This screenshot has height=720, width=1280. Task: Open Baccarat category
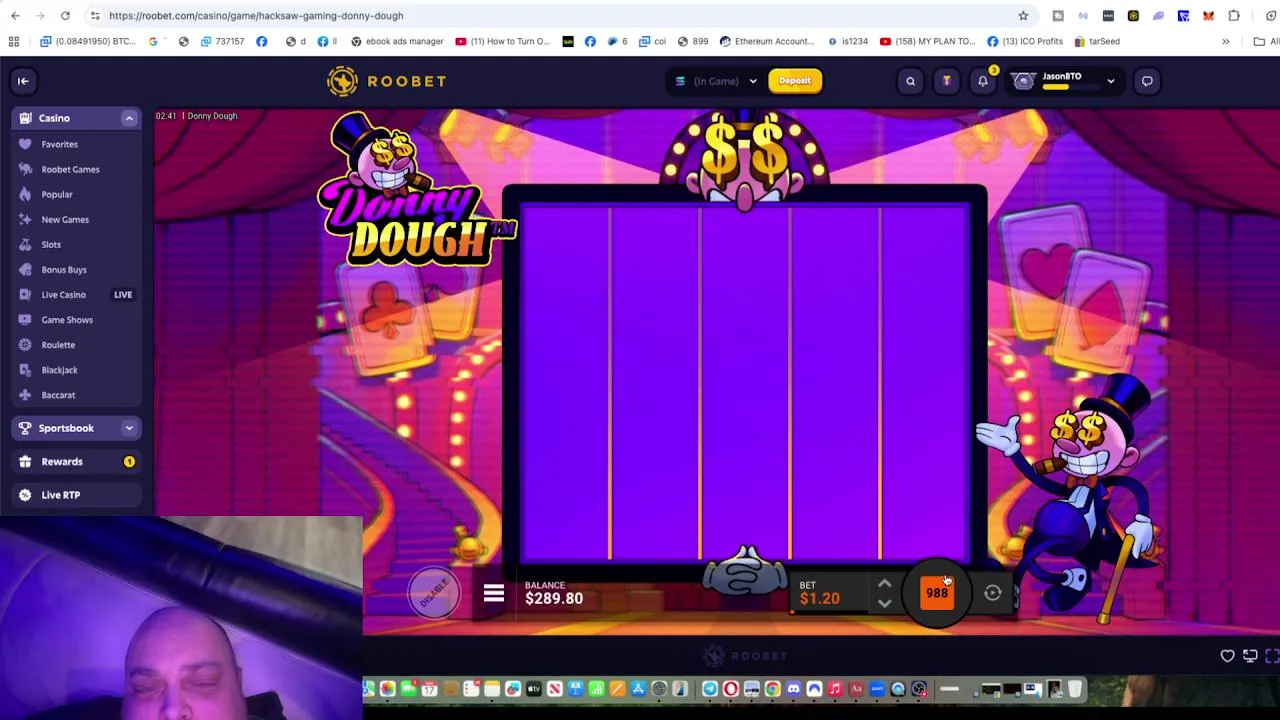(x=58, y=394)
